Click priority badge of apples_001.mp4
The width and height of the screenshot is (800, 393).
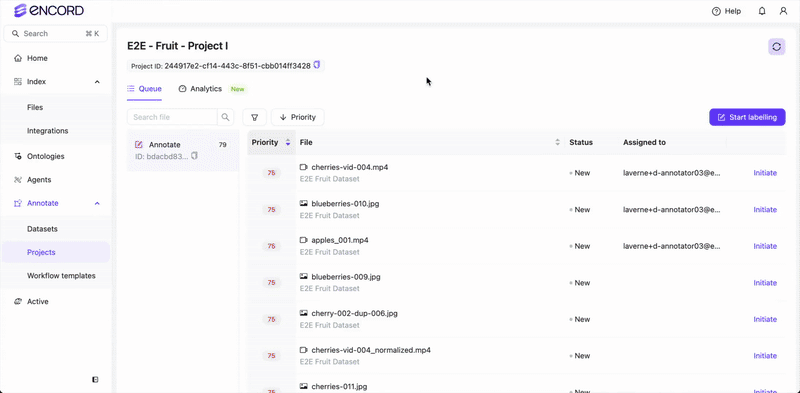tap(271, 246)
